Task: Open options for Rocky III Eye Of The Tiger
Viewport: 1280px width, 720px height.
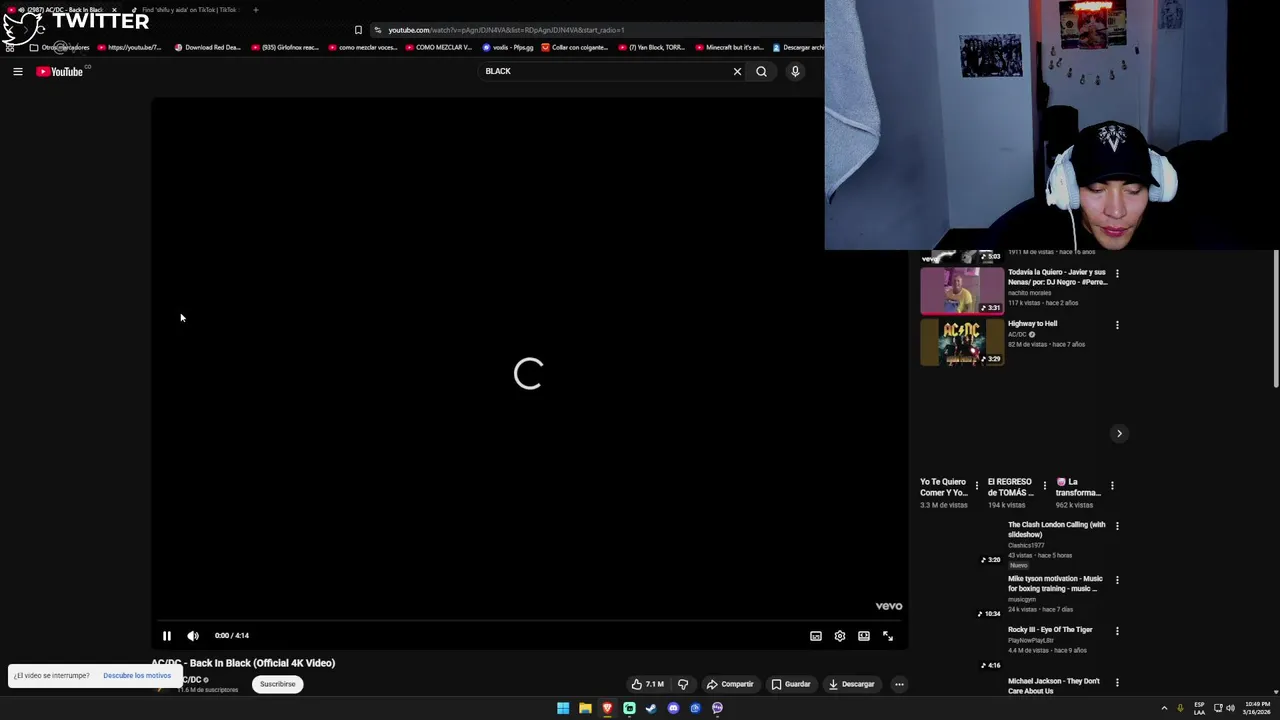Action: (1117, 631)
